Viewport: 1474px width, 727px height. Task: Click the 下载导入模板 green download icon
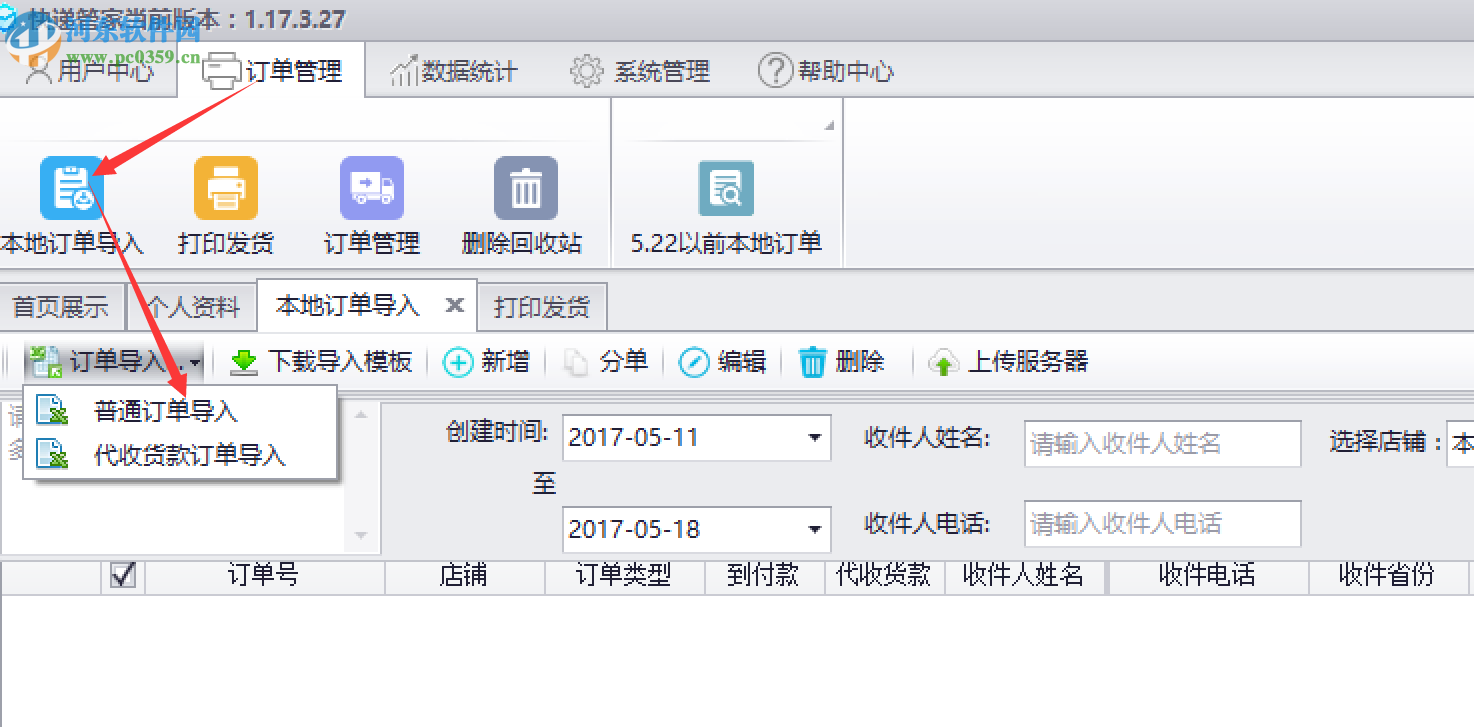pos(243,362)
